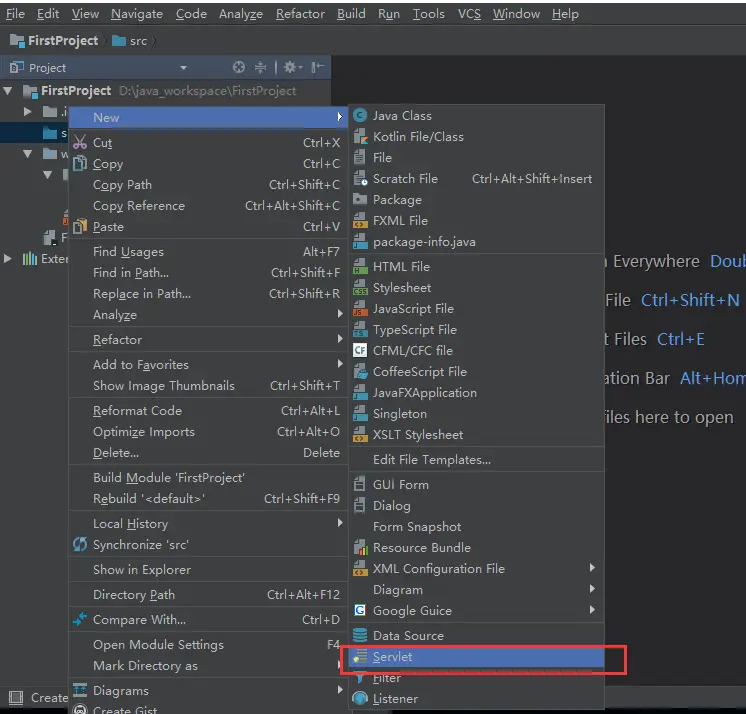Click Edit File Templates... entry
Viewport: 746px width, 714px height.
(x=477, y=460)
